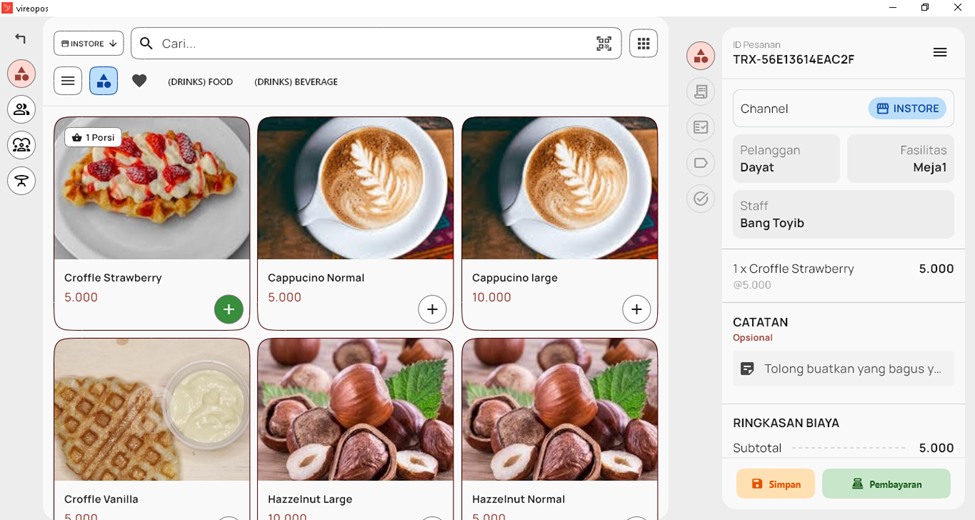975x520 pixels.
Task: Toggle the all-categories shapes filter
Action: coord(103,81)
